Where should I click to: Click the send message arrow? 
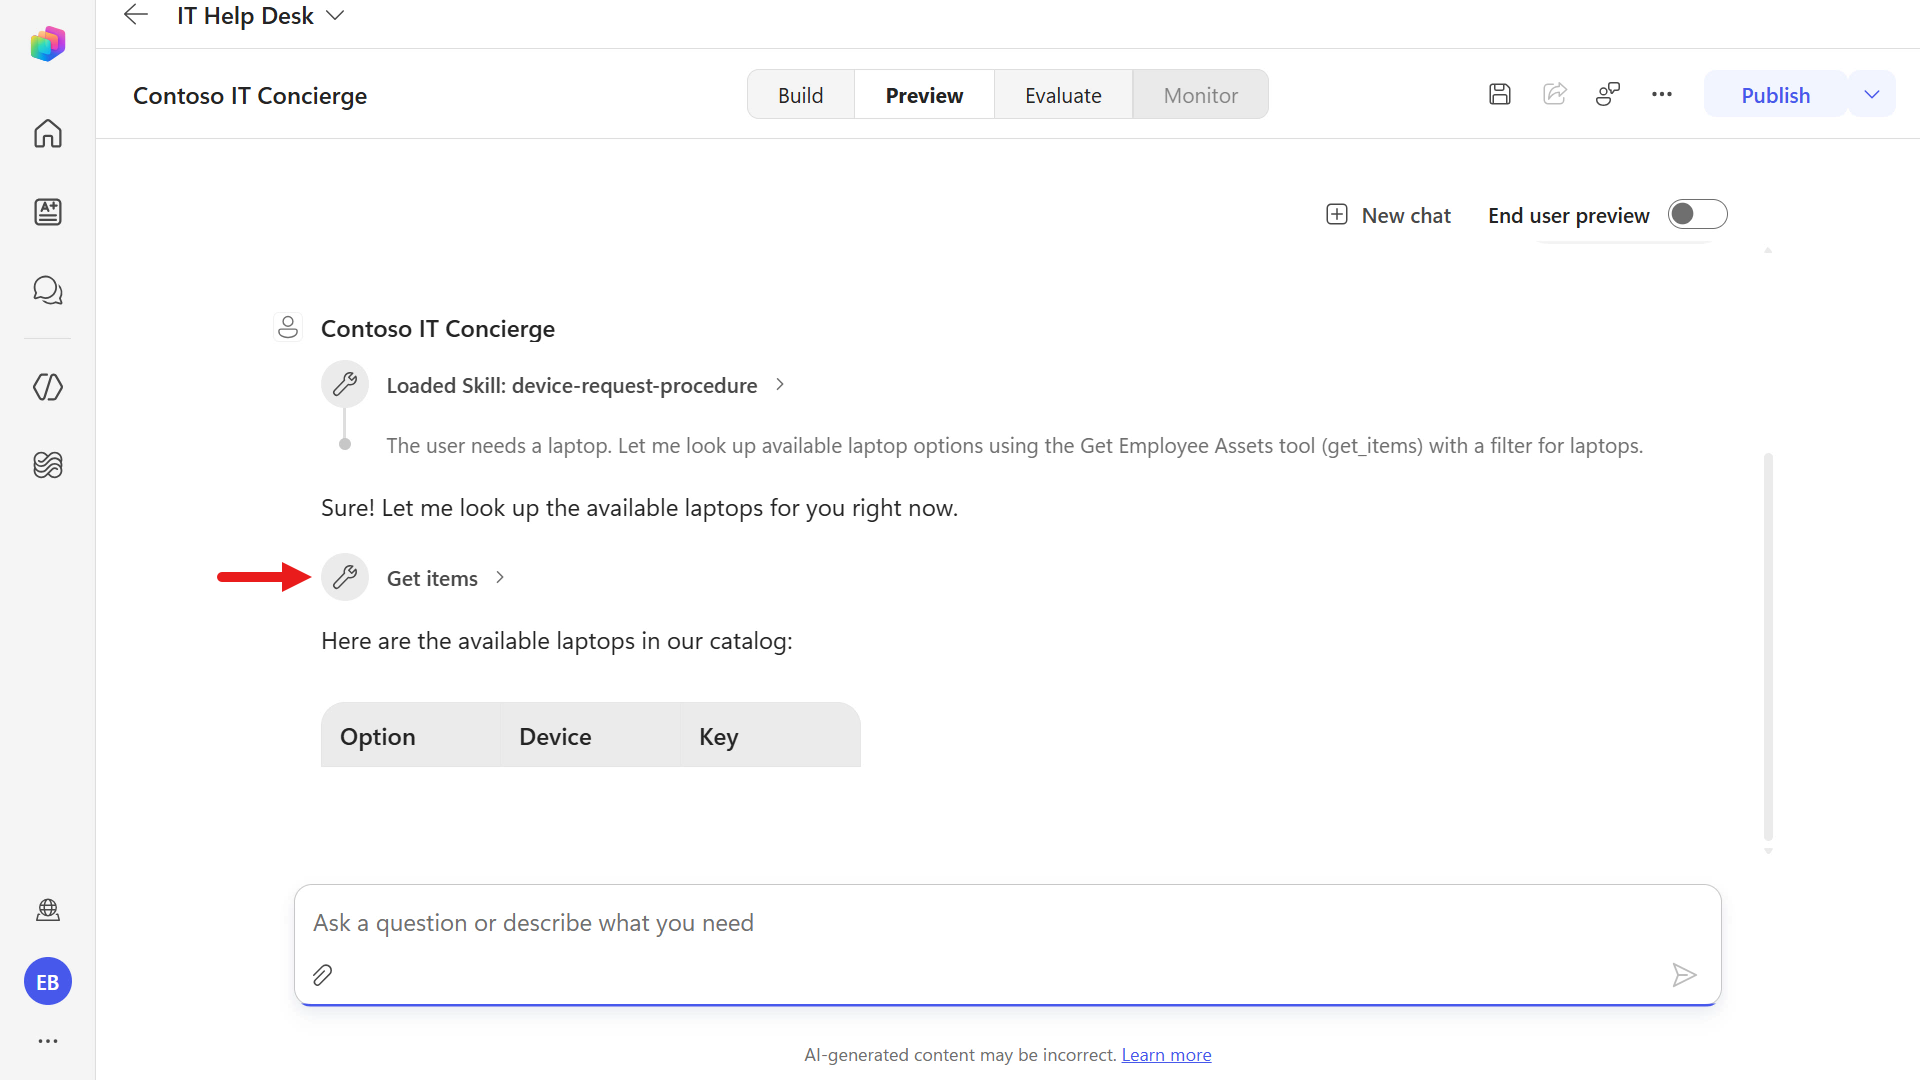coord(1684,975)
